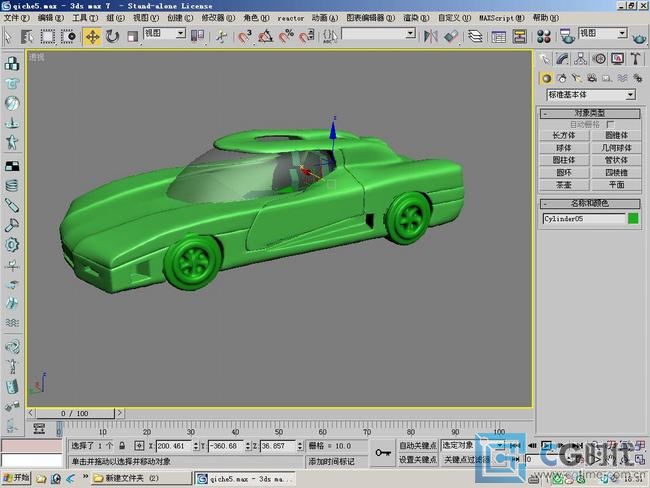Screen dimensions: 650x488
Task: Open the 工具 (Tools) menu
Action: tap(85, 18)
